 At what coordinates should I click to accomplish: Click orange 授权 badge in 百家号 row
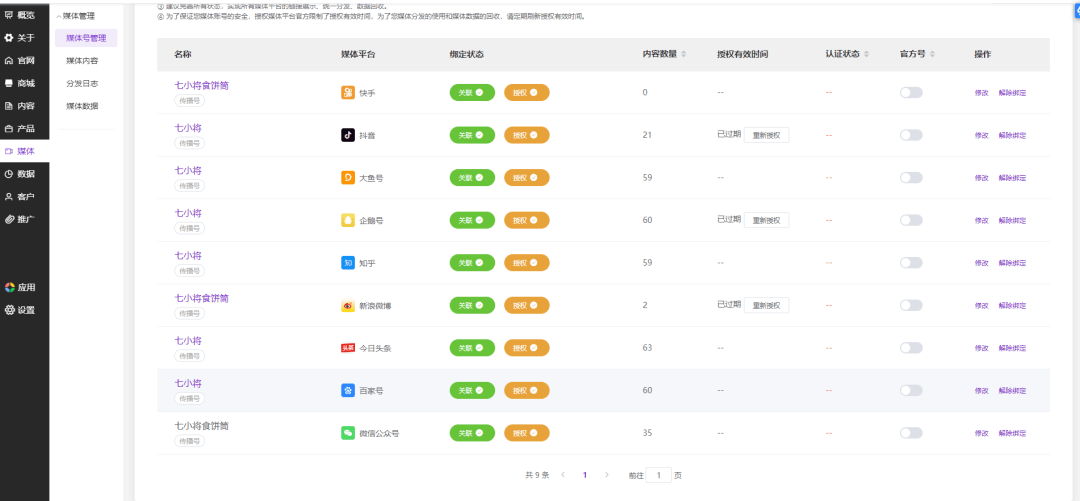coord(526,390)
